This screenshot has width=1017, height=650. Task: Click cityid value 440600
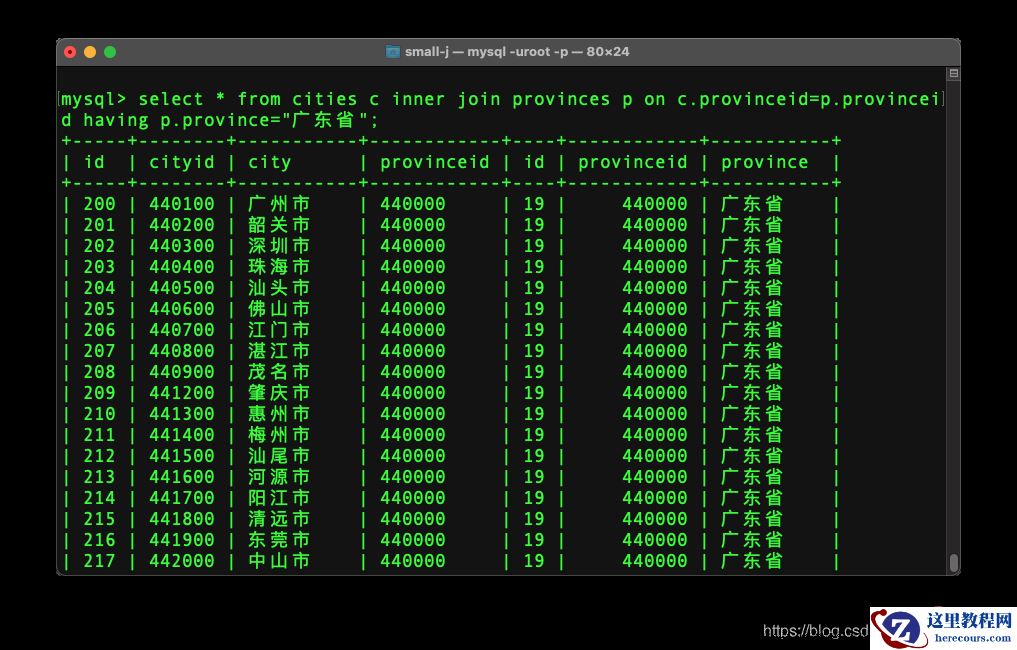pos(182,309)
